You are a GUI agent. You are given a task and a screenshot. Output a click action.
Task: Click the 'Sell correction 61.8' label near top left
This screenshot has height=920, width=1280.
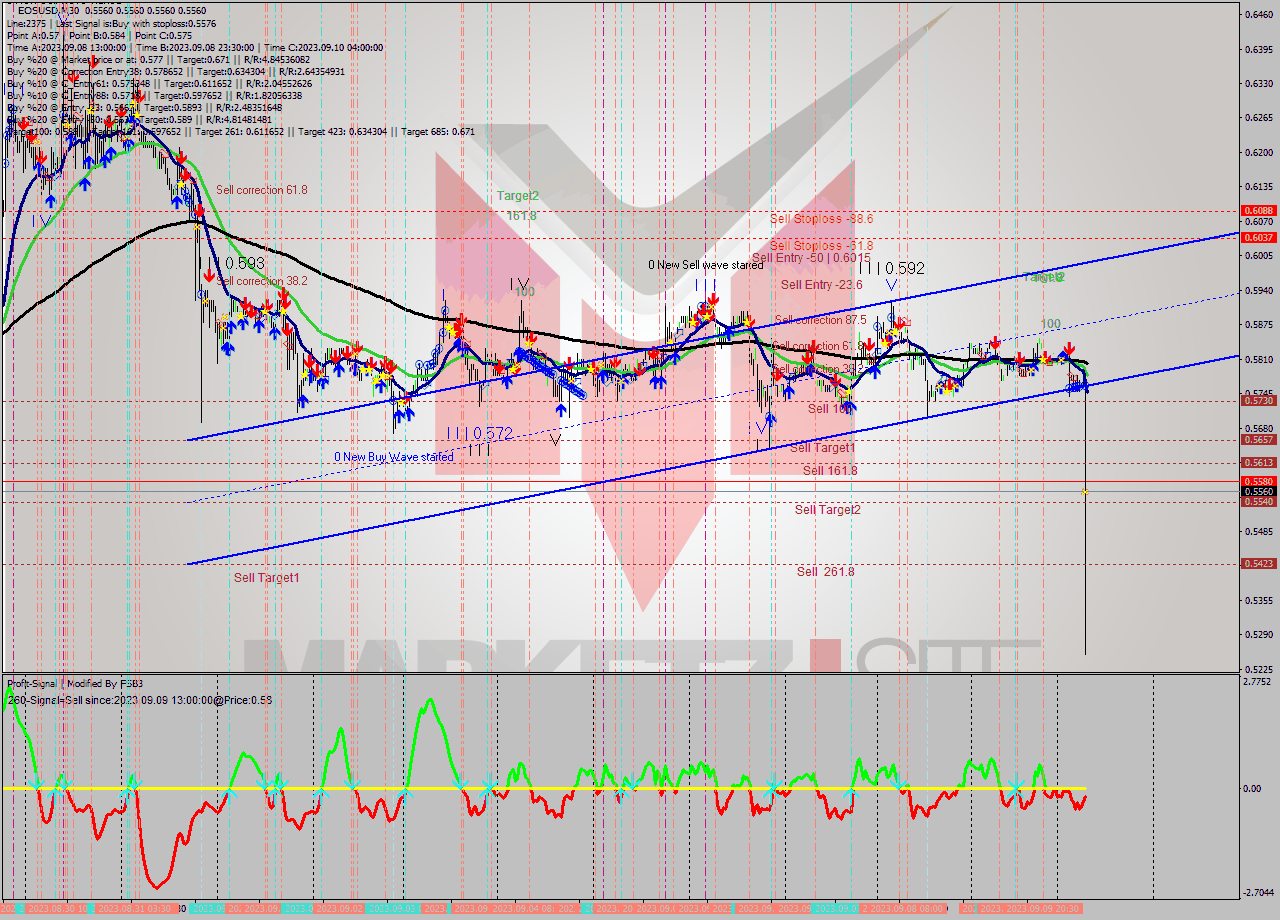261,189
